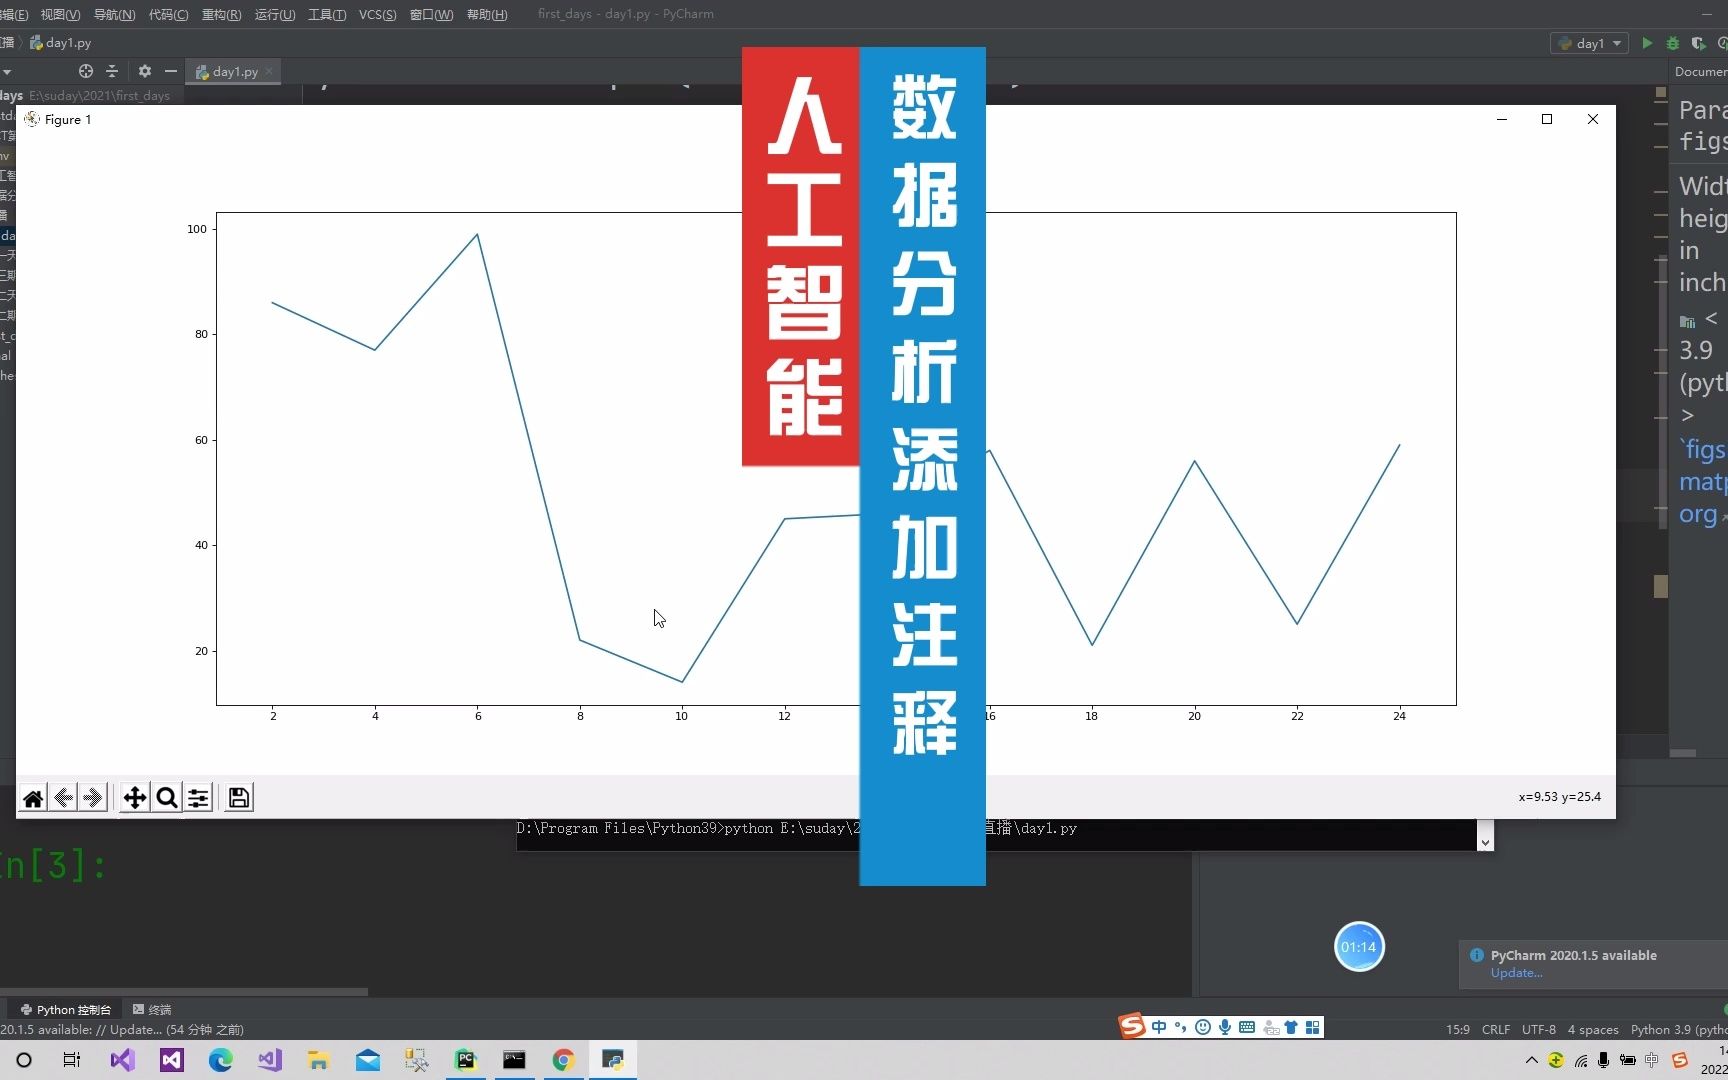Minimize the Figure 1 window
Image resolution: width=1728 pixels, height=1080 pixels.
click(1501, 119)
